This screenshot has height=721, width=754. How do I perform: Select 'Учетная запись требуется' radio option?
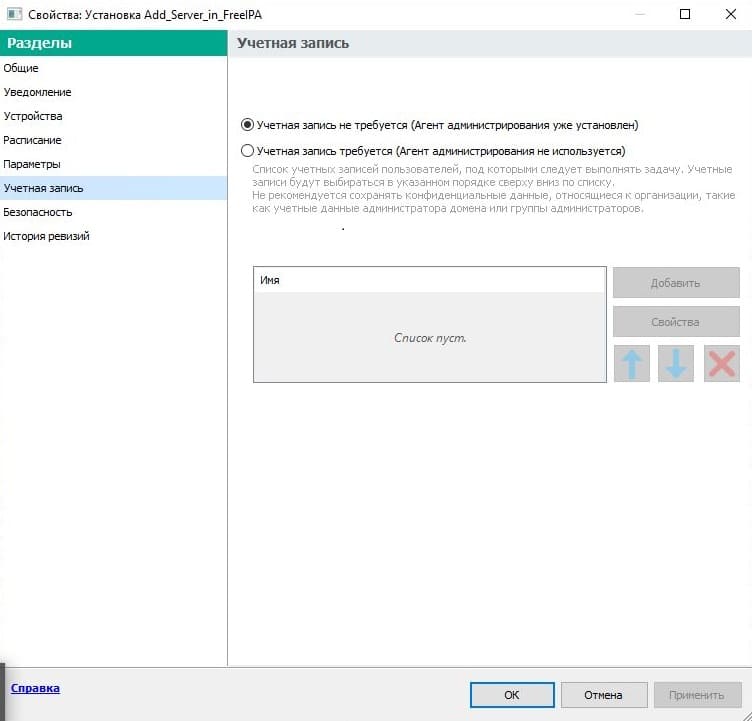248,151
